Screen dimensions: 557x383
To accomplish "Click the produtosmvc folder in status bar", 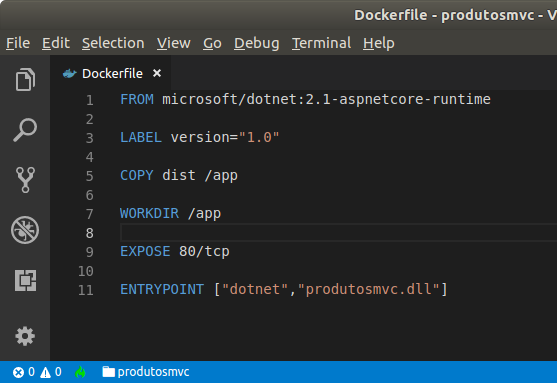I will (x=146, y=372).
